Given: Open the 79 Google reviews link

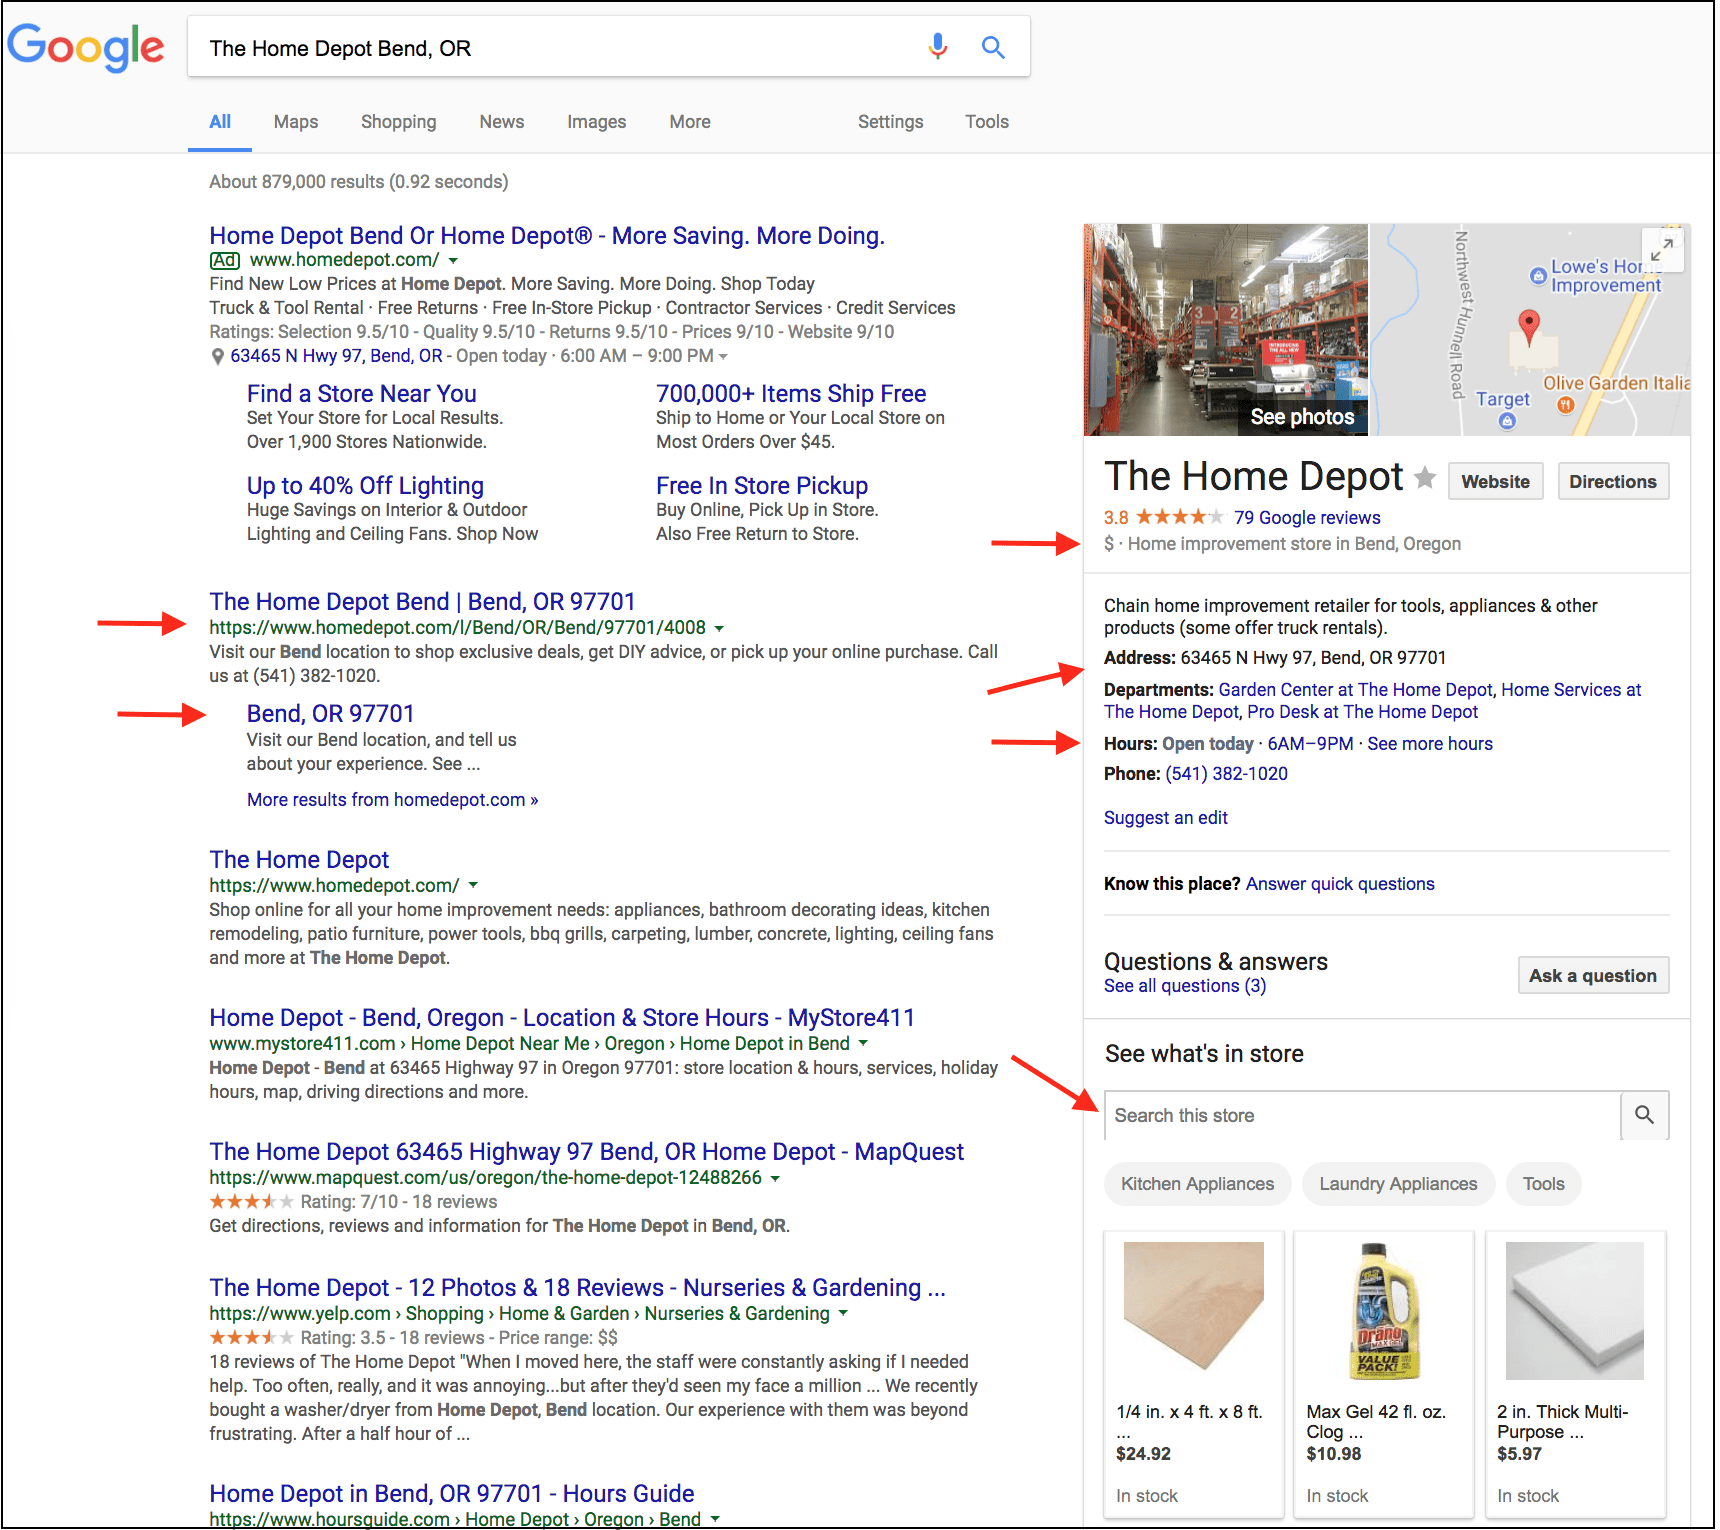Looking at the screenshot, I should tap(1306, 518).
